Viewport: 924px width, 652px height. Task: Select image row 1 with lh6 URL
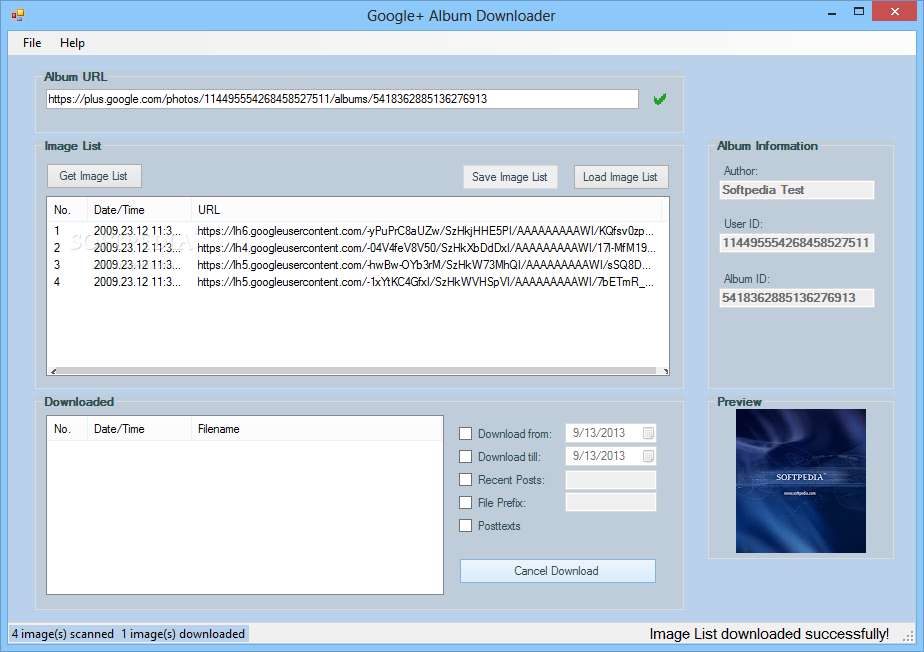point(357,231)
